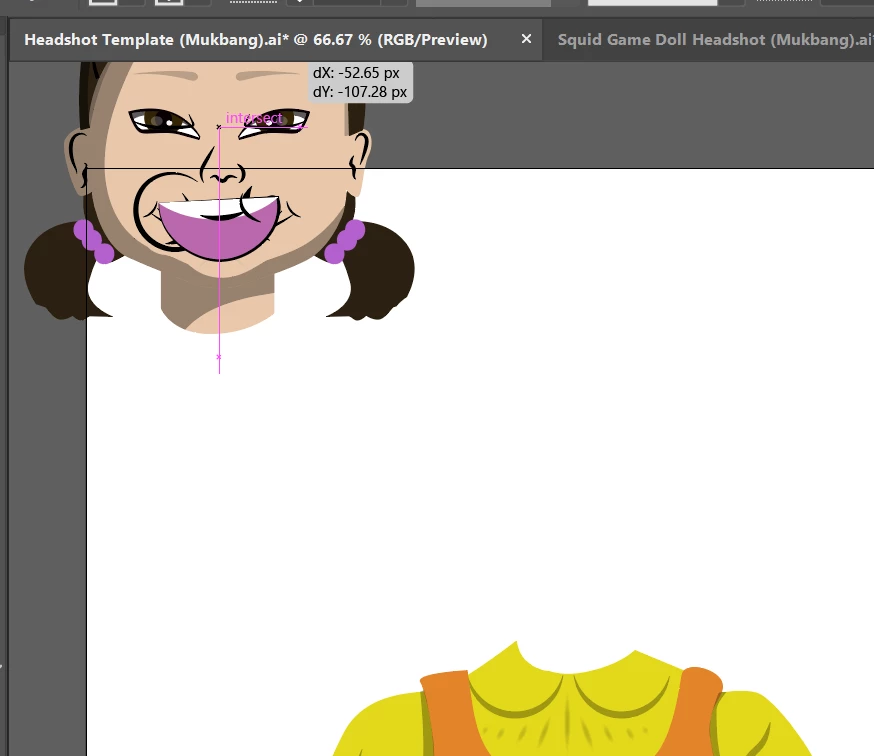
Task: Select the right purple hair tie
Action: point(345,241)
